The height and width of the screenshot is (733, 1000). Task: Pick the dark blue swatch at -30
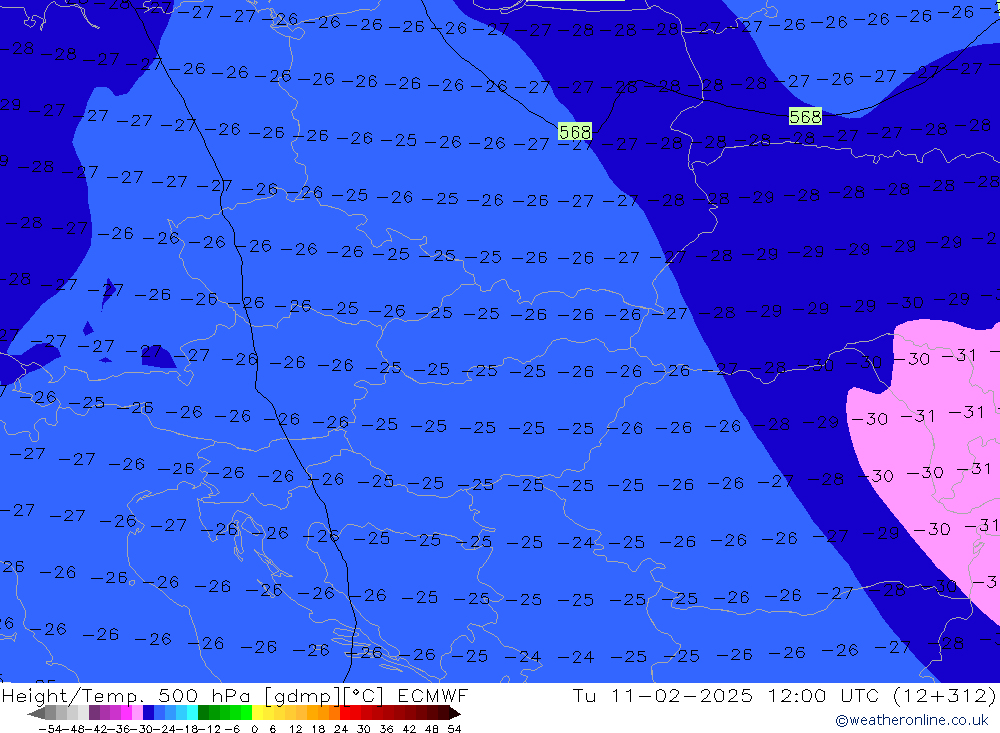coord(148,713)
